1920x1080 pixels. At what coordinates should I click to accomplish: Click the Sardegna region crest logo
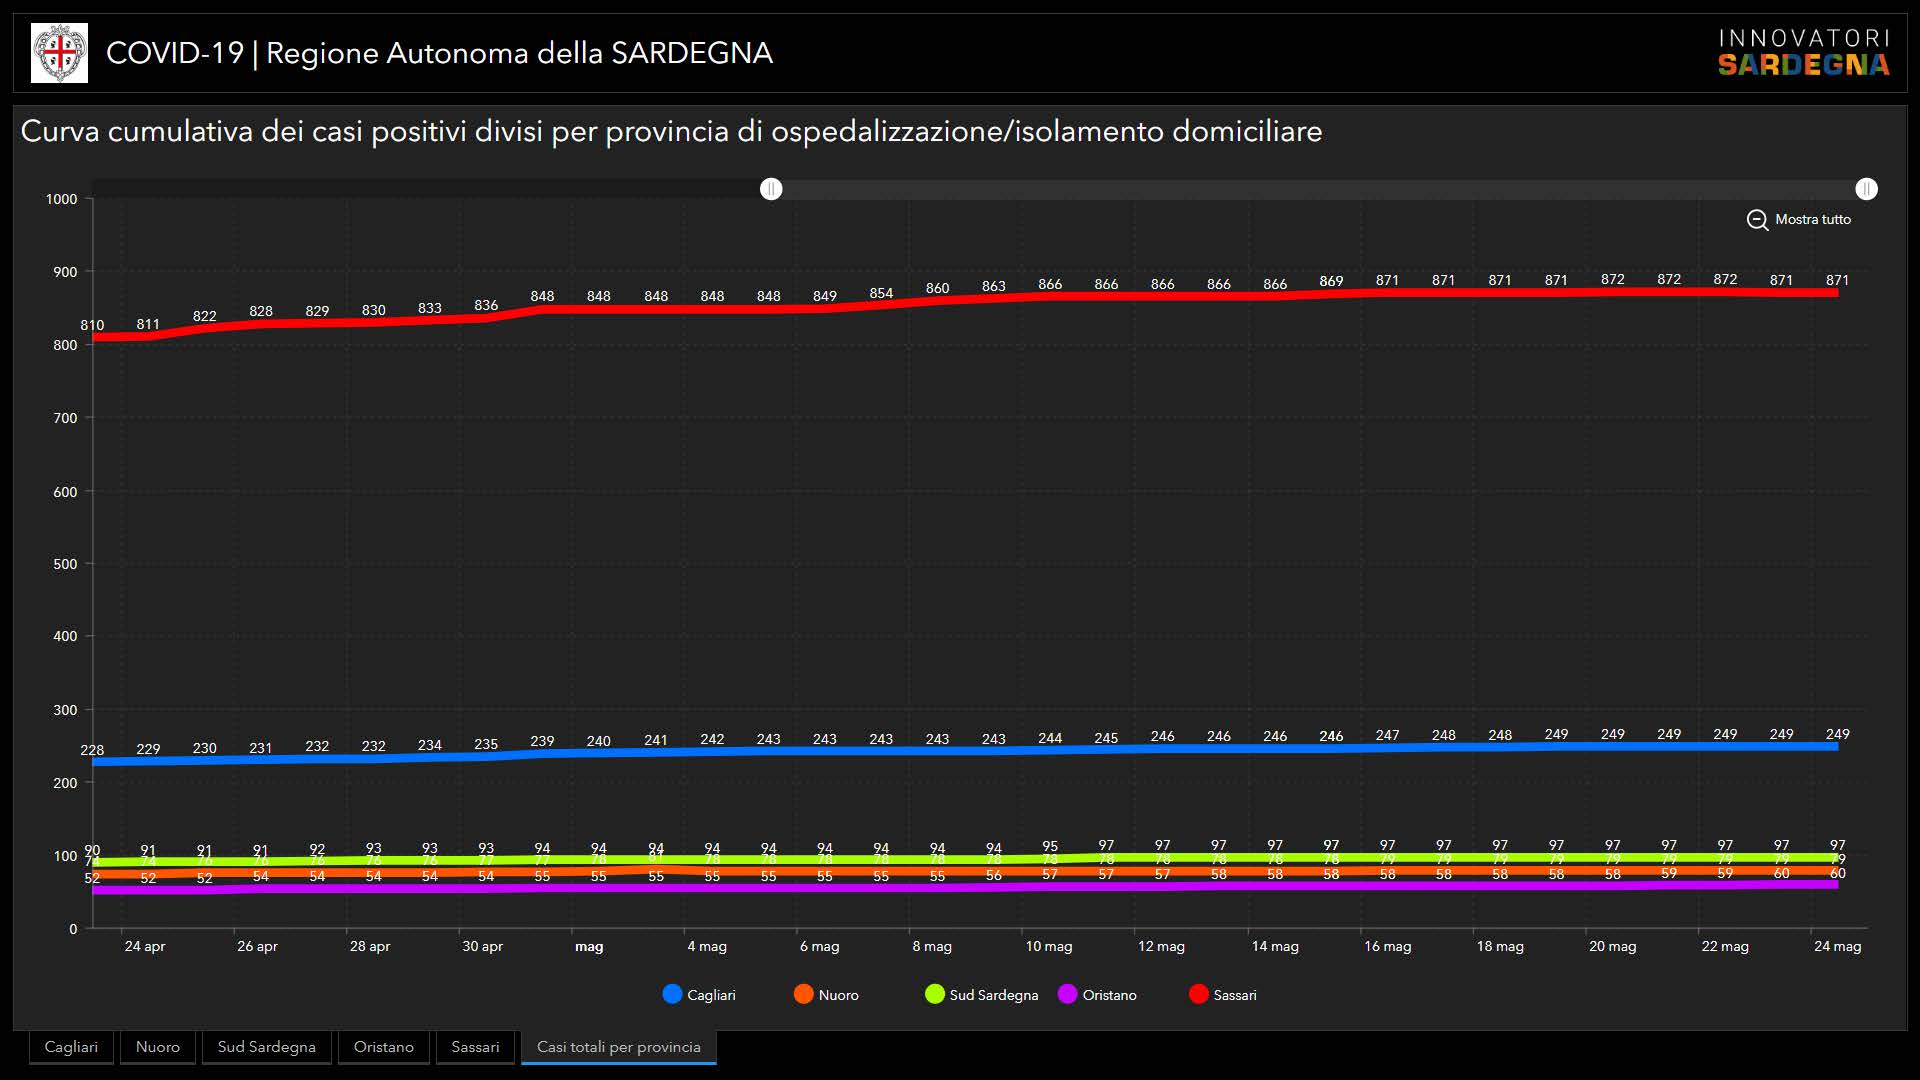coord(59,53)
